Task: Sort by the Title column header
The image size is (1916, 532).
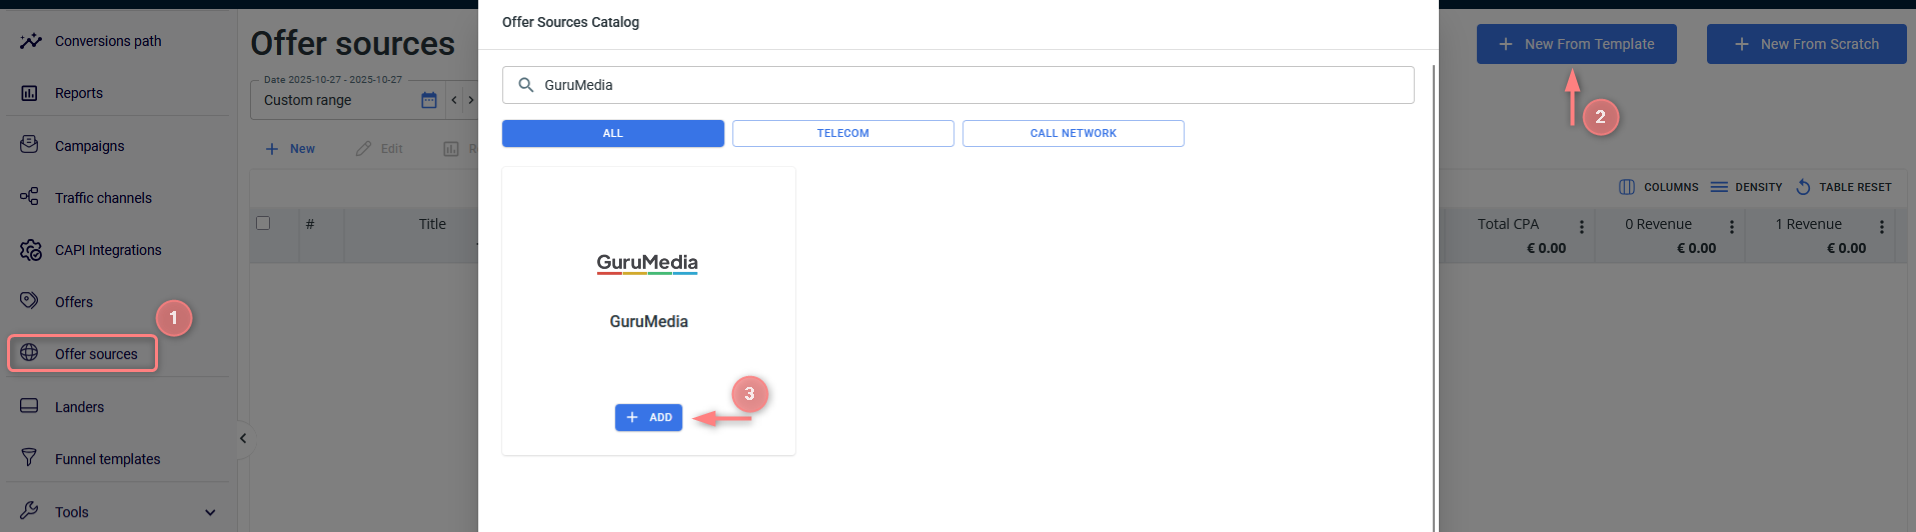Action: click(432, 224)
